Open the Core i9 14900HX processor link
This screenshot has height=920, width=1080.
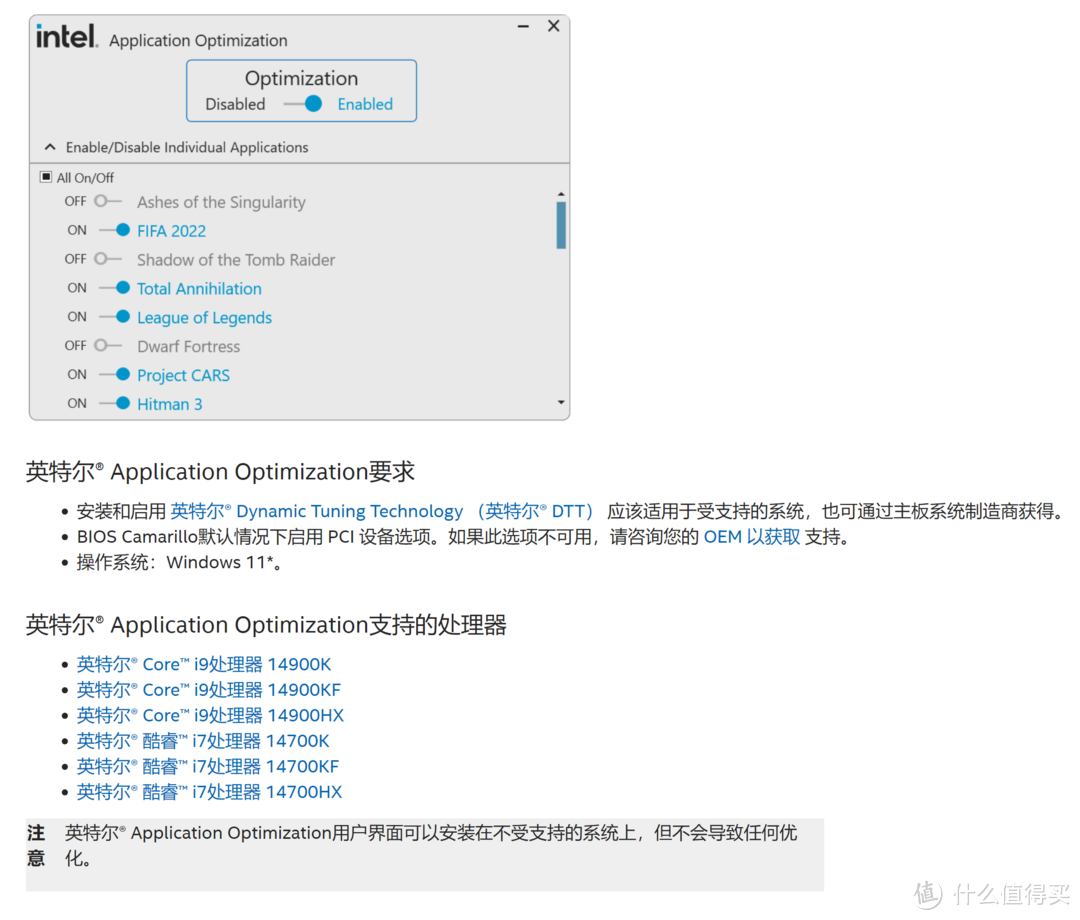tap(210, 715)
